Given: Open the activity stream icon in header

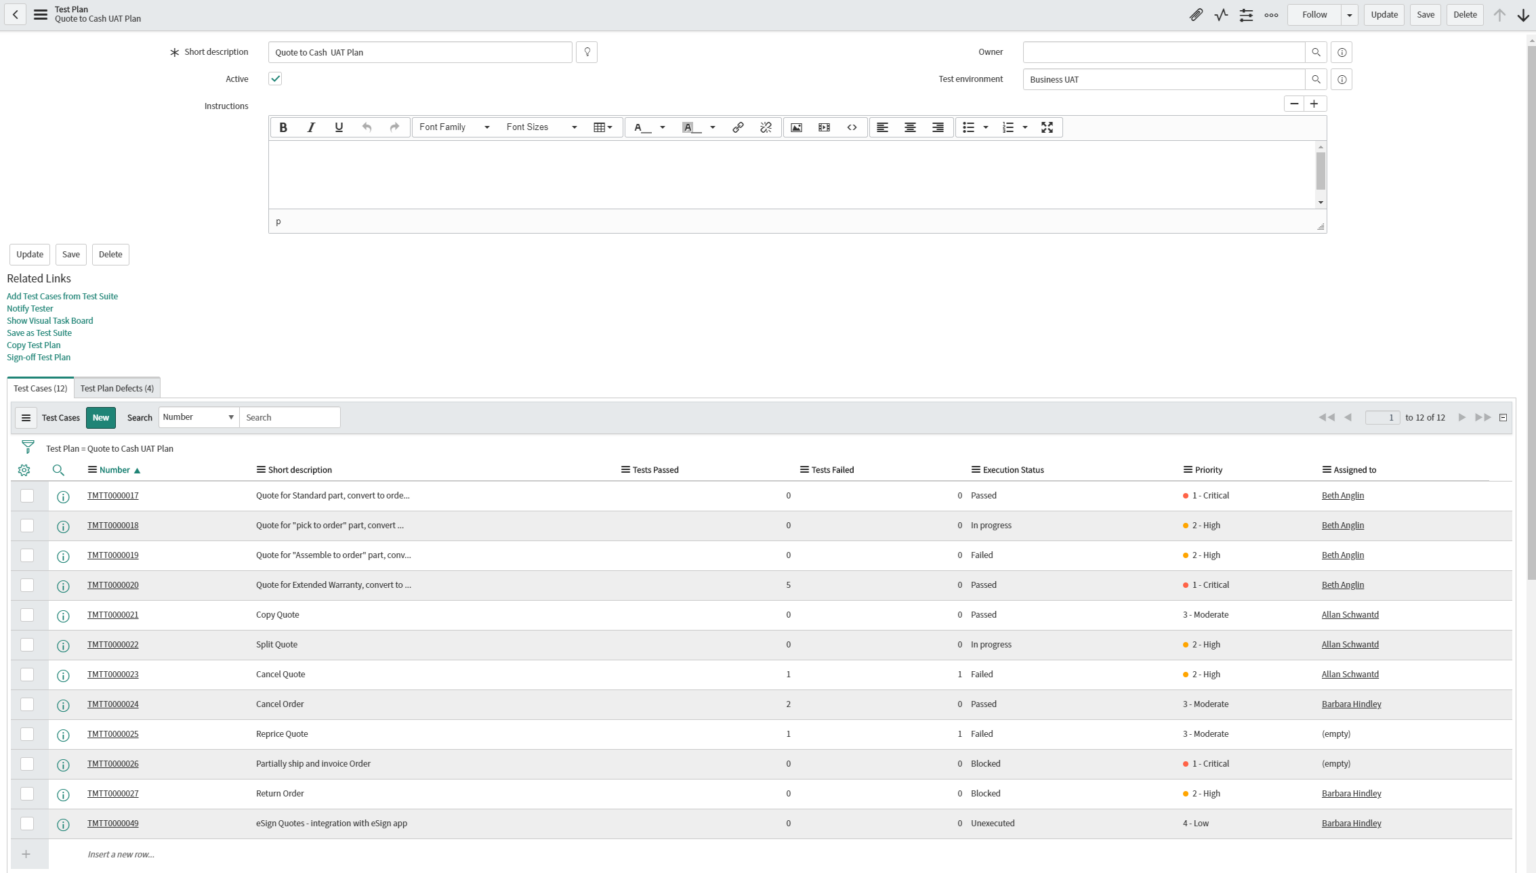Looking at the screenshot, I should click(x=1221, y=14).
